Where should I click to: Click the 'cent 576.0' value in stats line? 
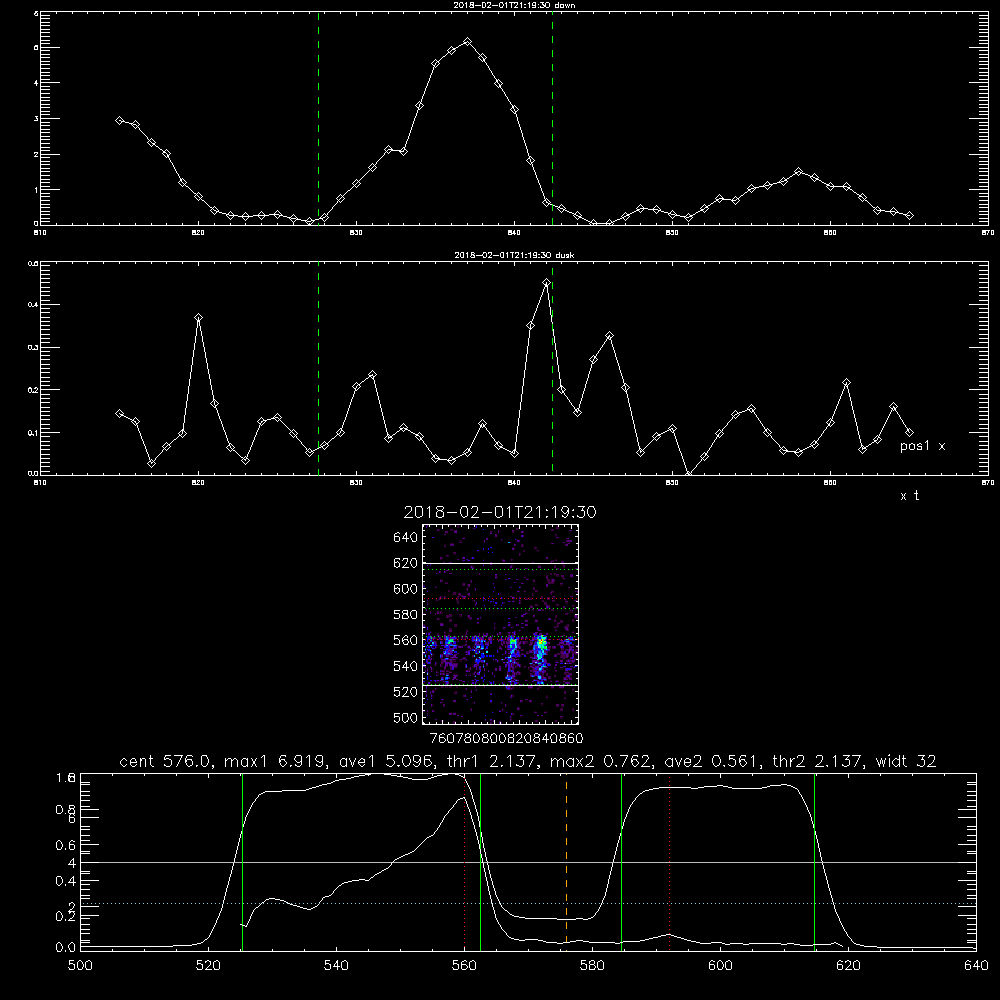[x=165, y=761]
